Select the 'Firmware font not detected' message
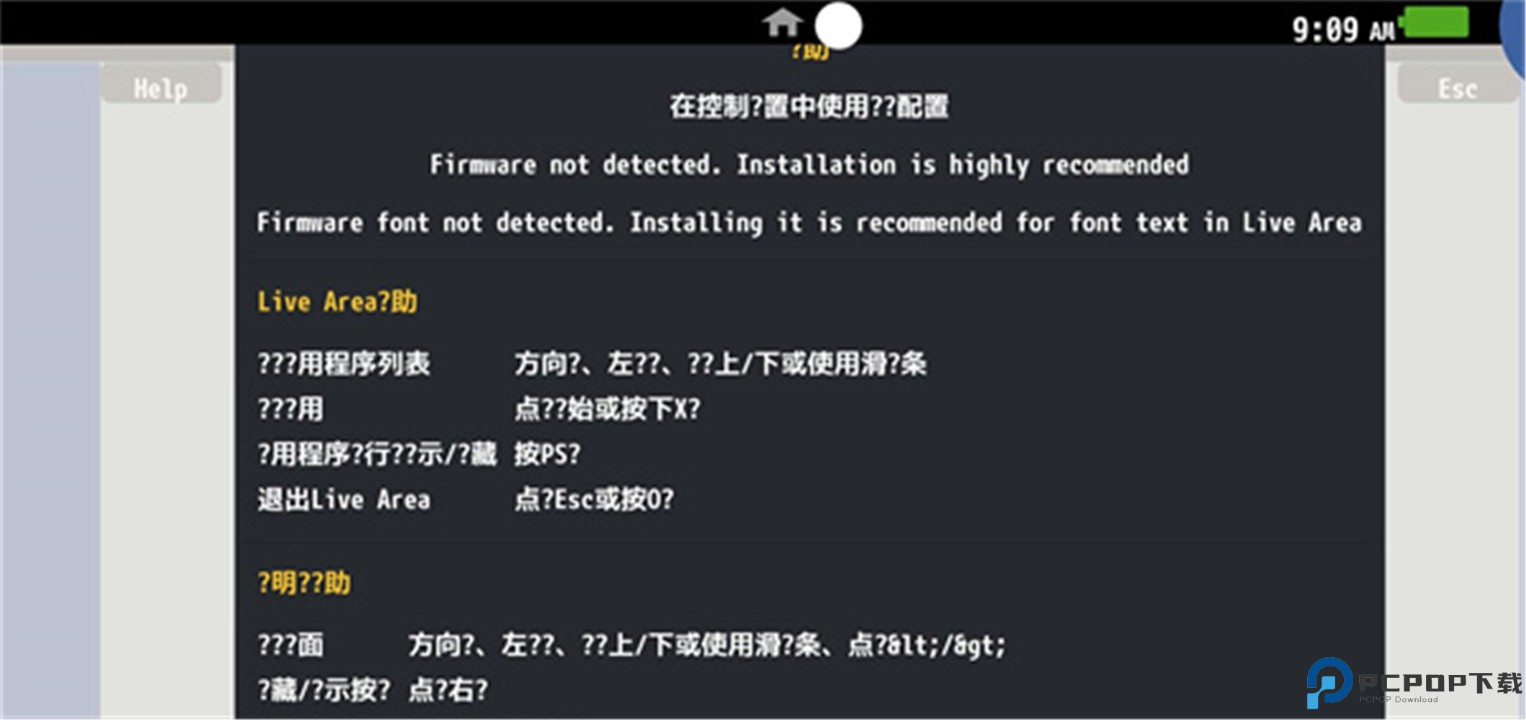This screenshot has height=720, width=1526. coord(809,222)
